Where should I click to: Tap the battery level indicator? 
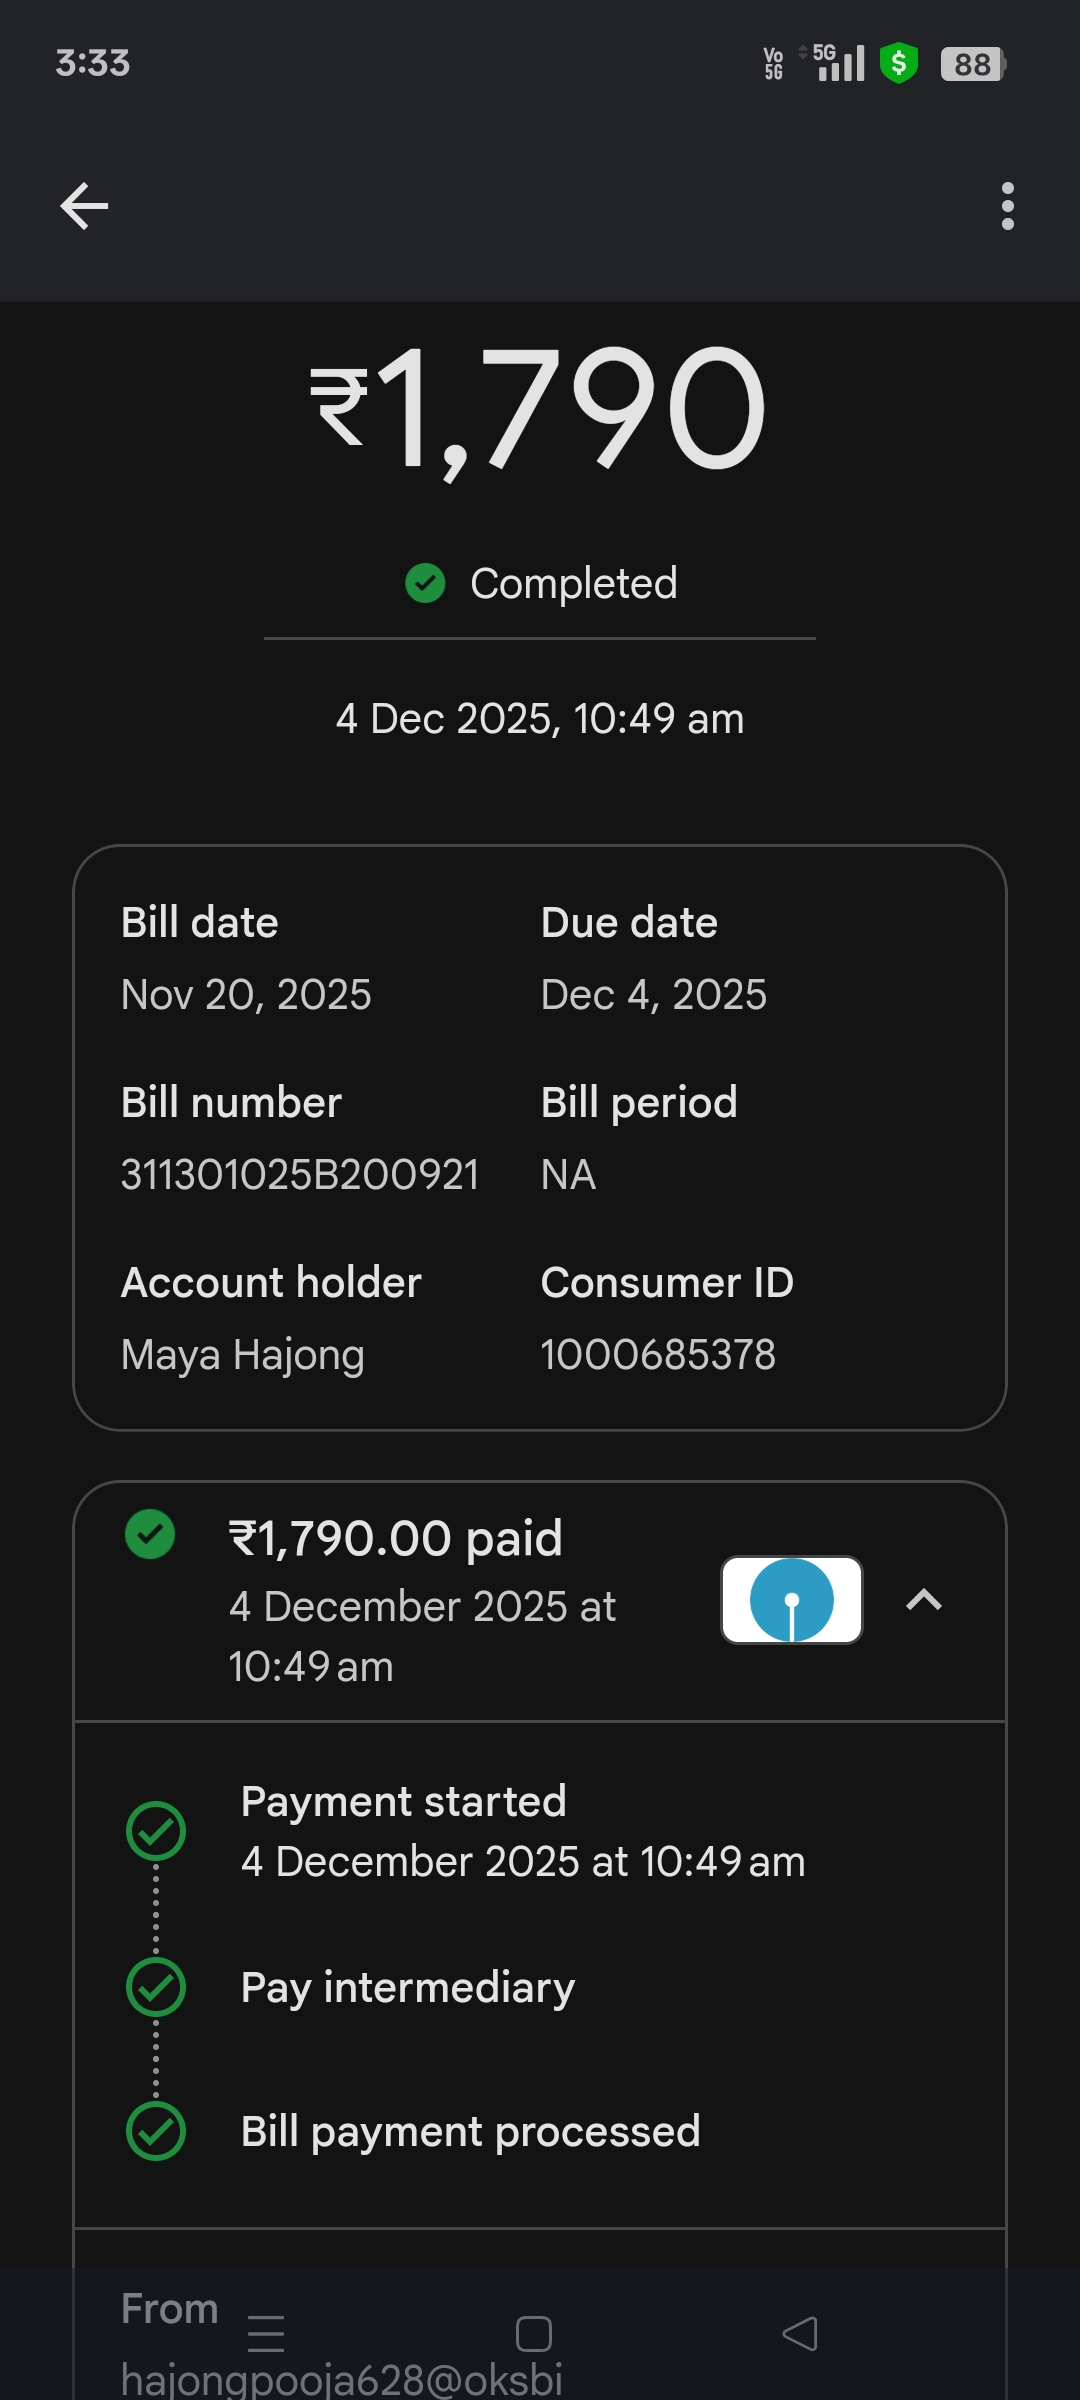(972, 64)
